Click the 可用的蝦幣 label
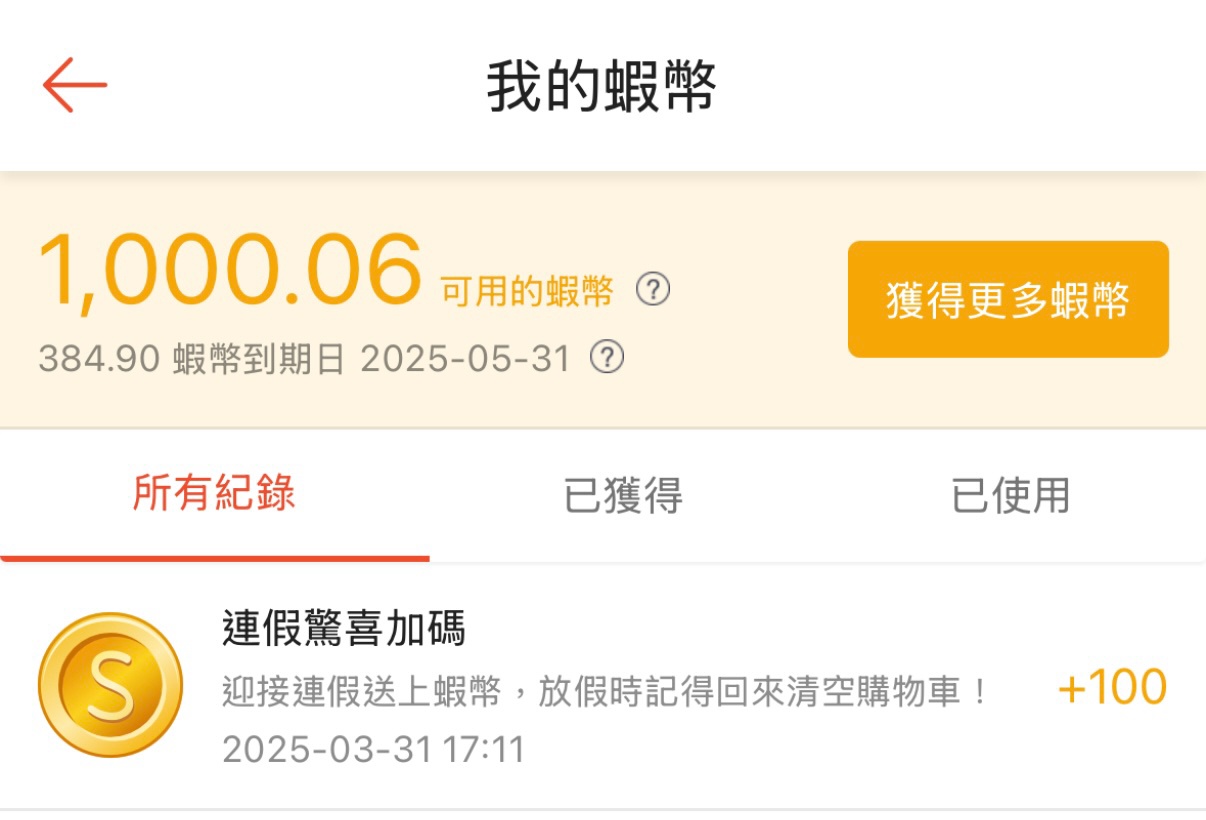This screenshot has height=820, width=1206. click(527, 291)
